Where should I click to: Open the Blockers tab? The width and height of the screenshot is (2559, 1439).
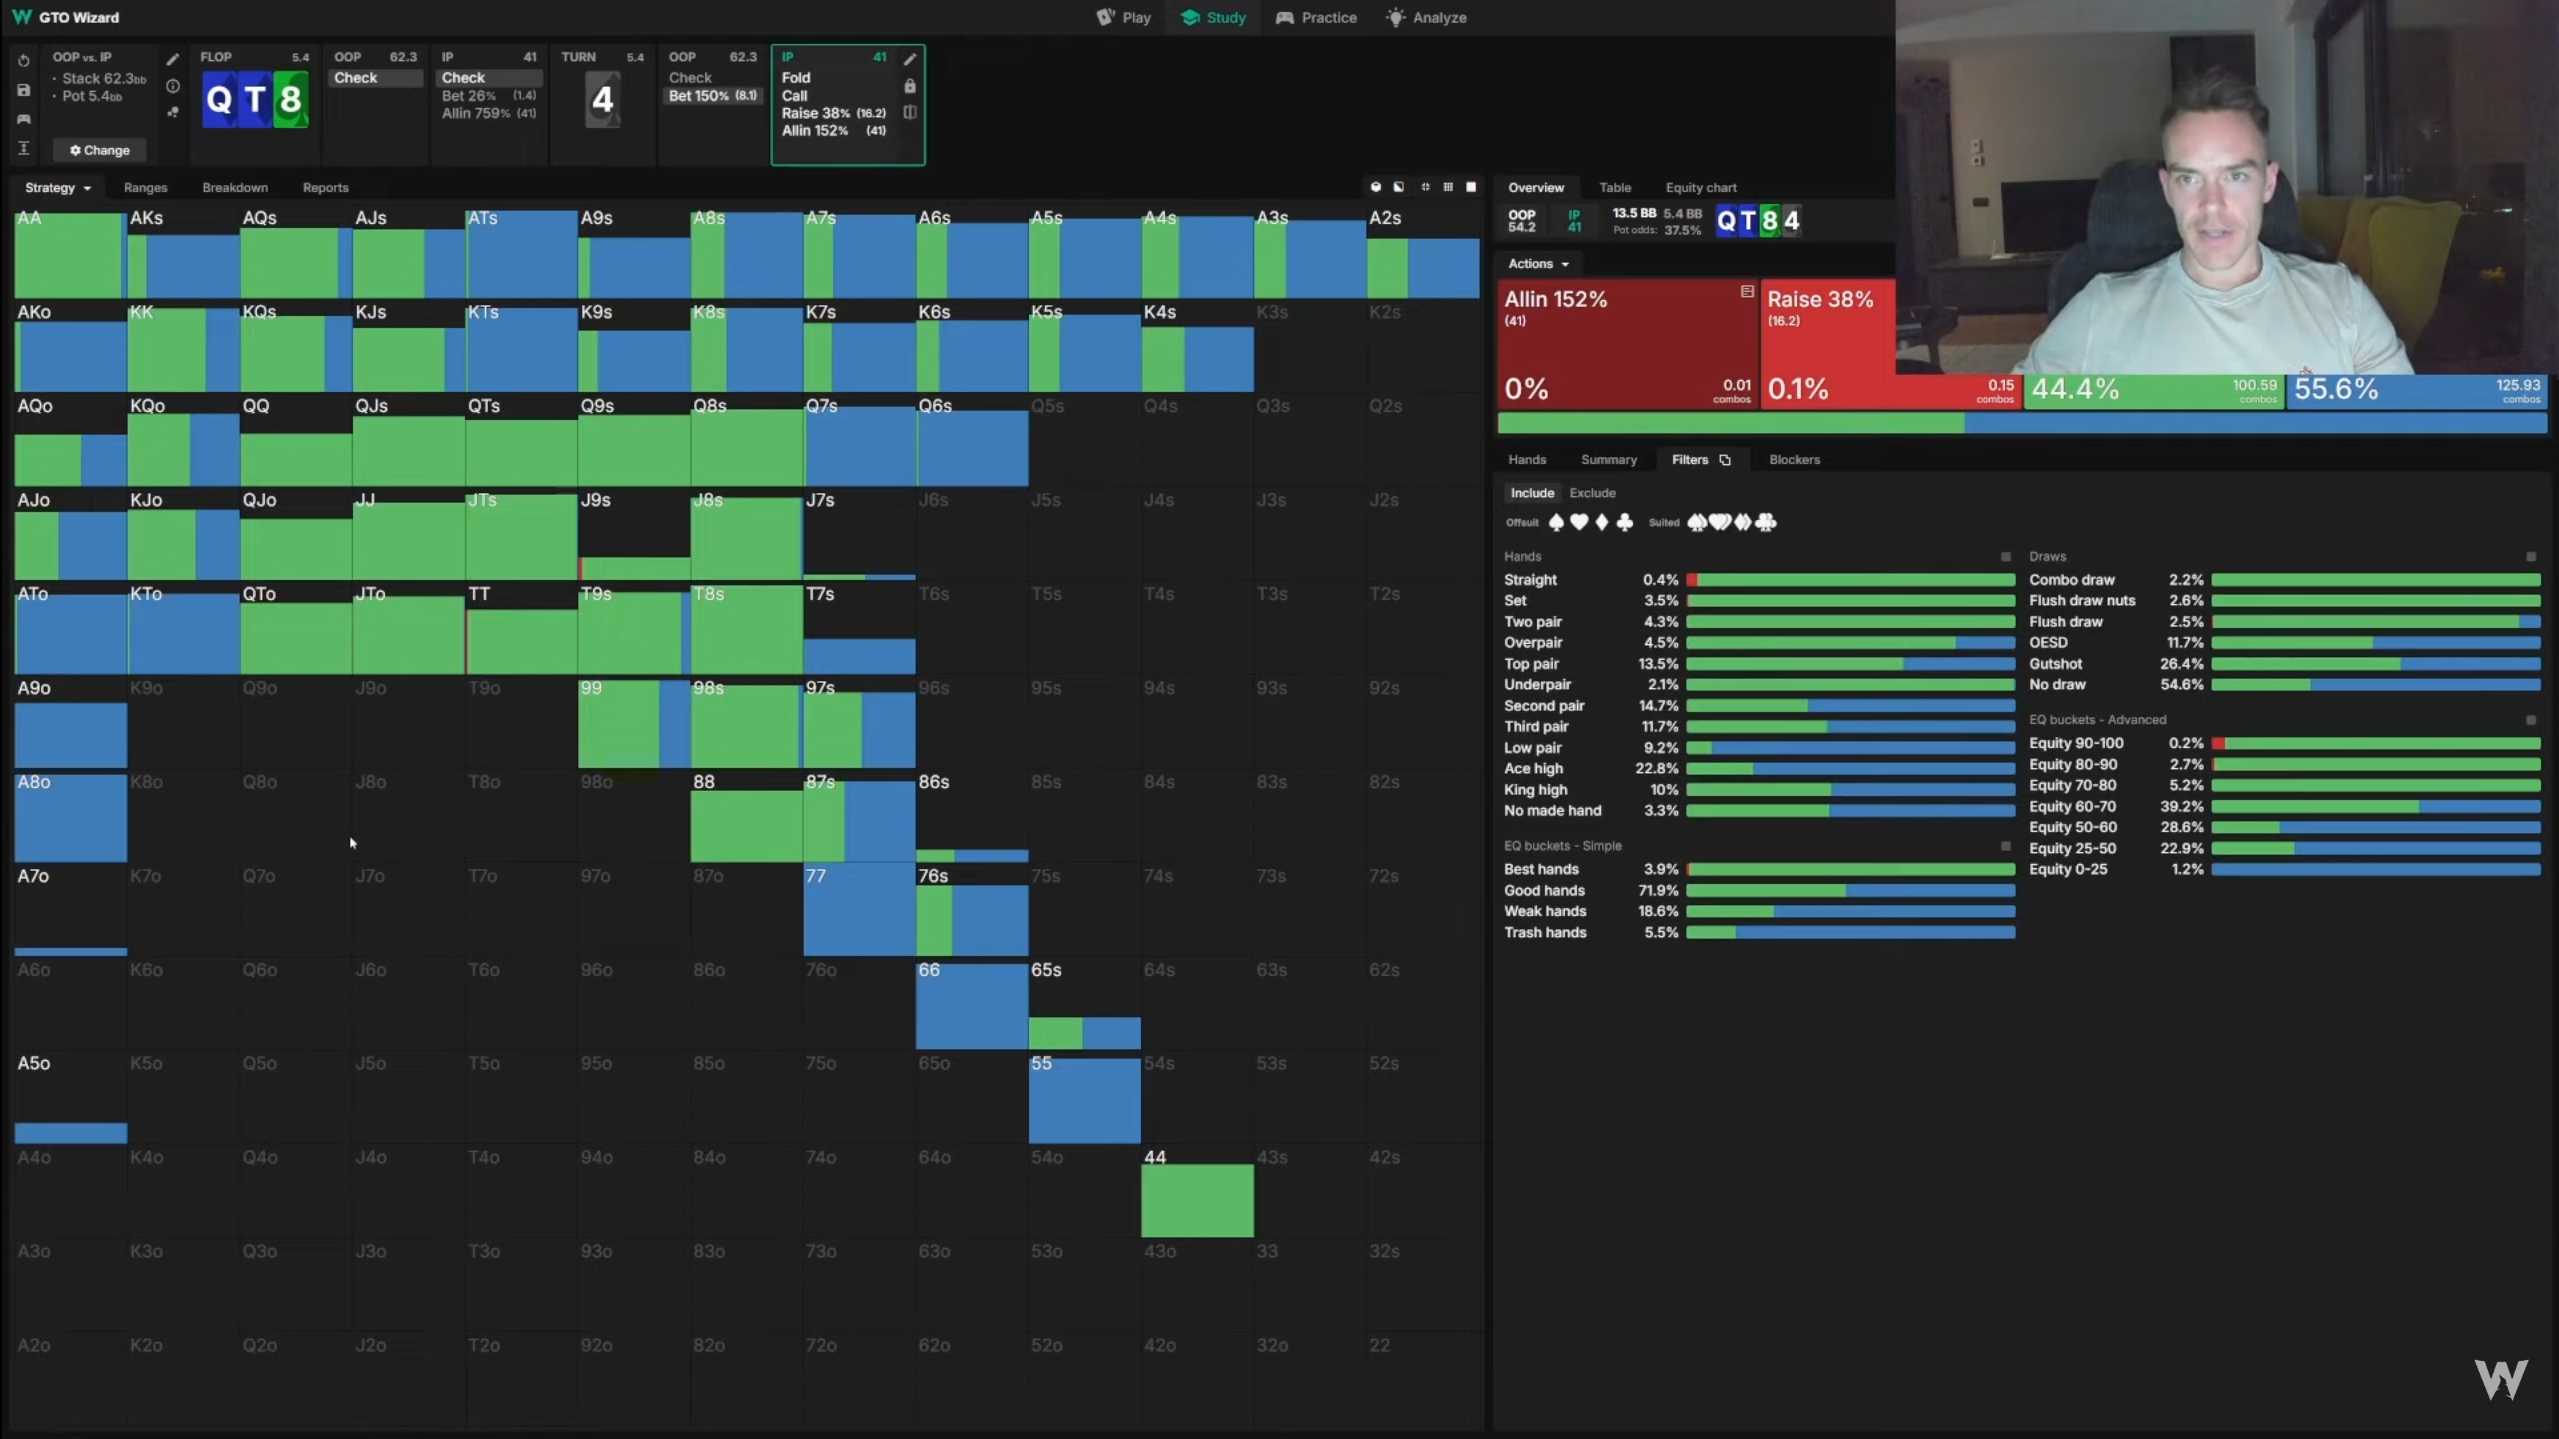[1794, 460]
